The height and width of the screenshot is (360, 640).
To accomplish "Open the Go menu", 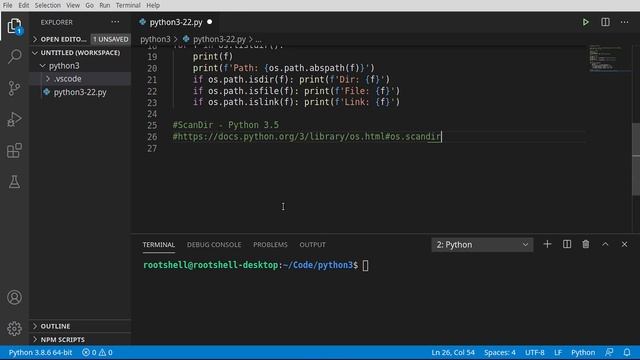I will pos(89,5).
